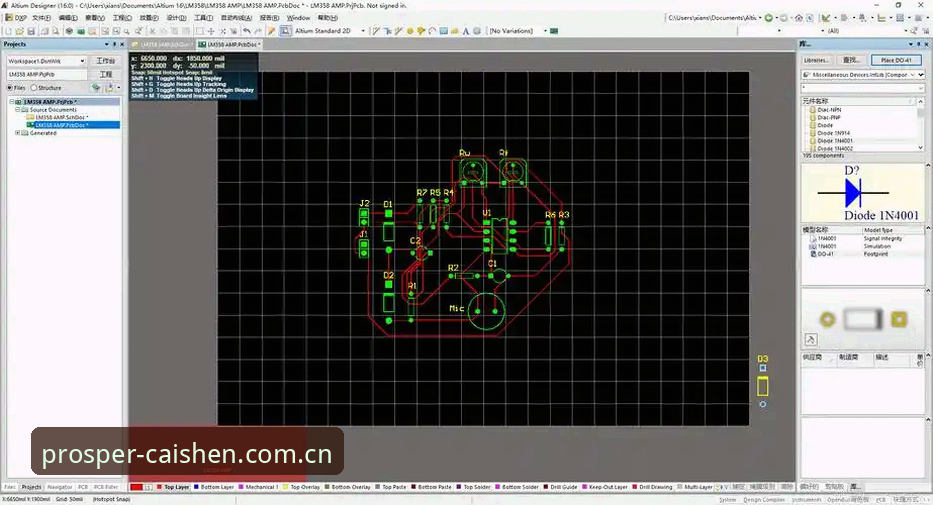Collapse the Source Documents folder

pyautogui.click(x=18, y=109)
